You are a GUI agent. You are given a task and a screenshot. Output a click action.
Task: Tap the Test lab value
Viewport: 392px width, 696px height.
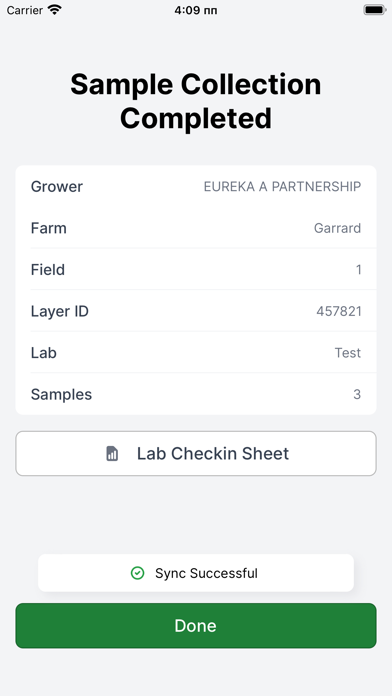(348, 353)
